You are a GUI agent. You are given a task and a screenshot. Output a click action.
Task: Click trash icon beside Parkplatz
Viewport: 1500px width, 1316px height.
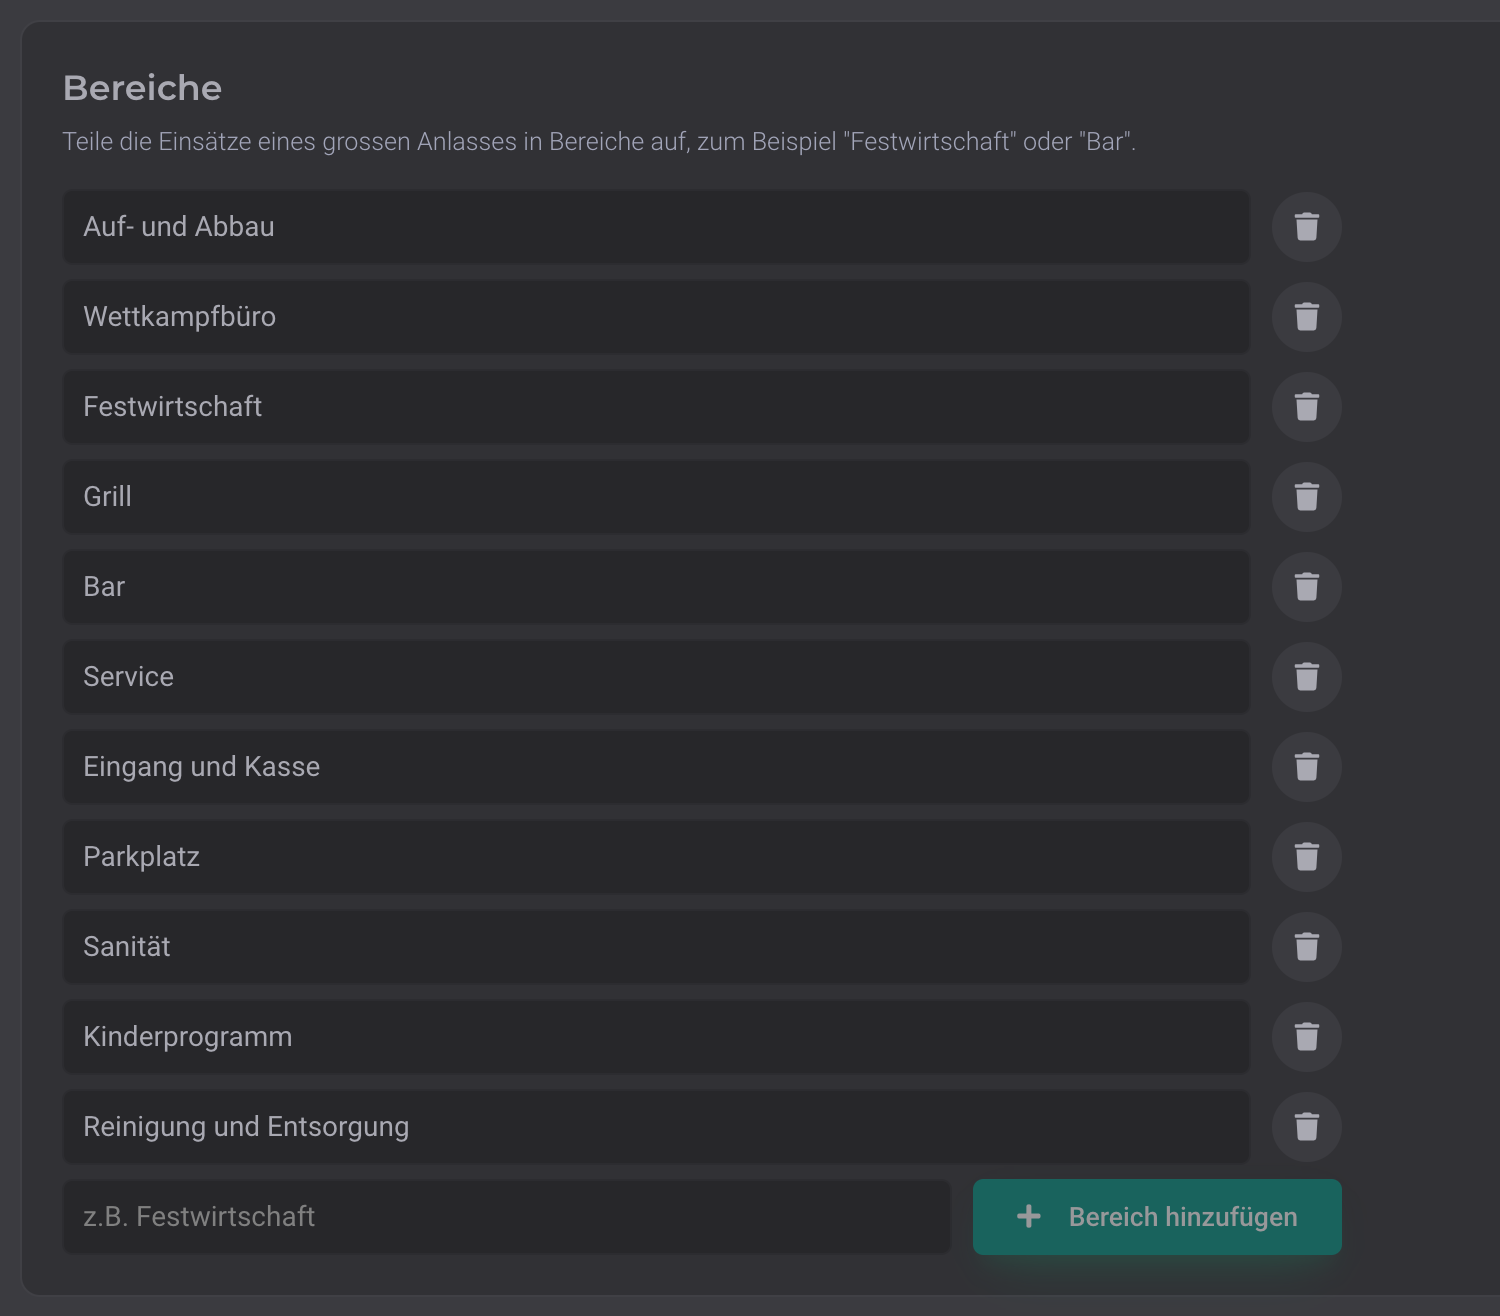click(x=1306, y=857)
